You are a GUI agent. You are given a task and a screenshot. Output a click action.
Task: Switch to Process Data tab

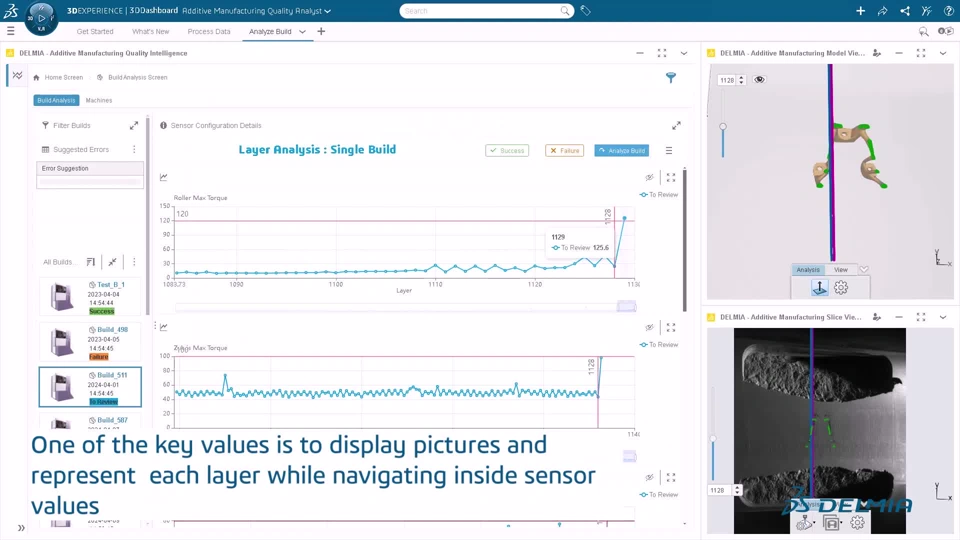click(209, 31)
